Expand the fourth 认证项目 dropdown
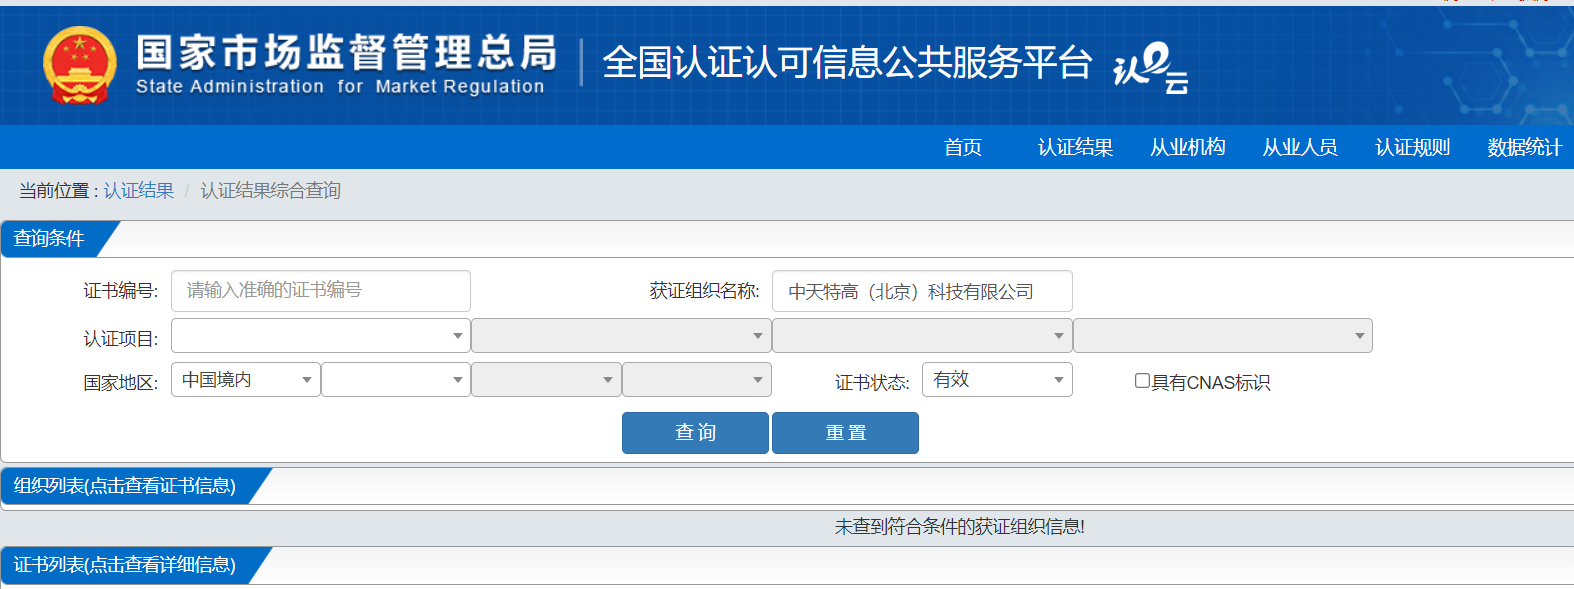 [x=1223, y=336]
